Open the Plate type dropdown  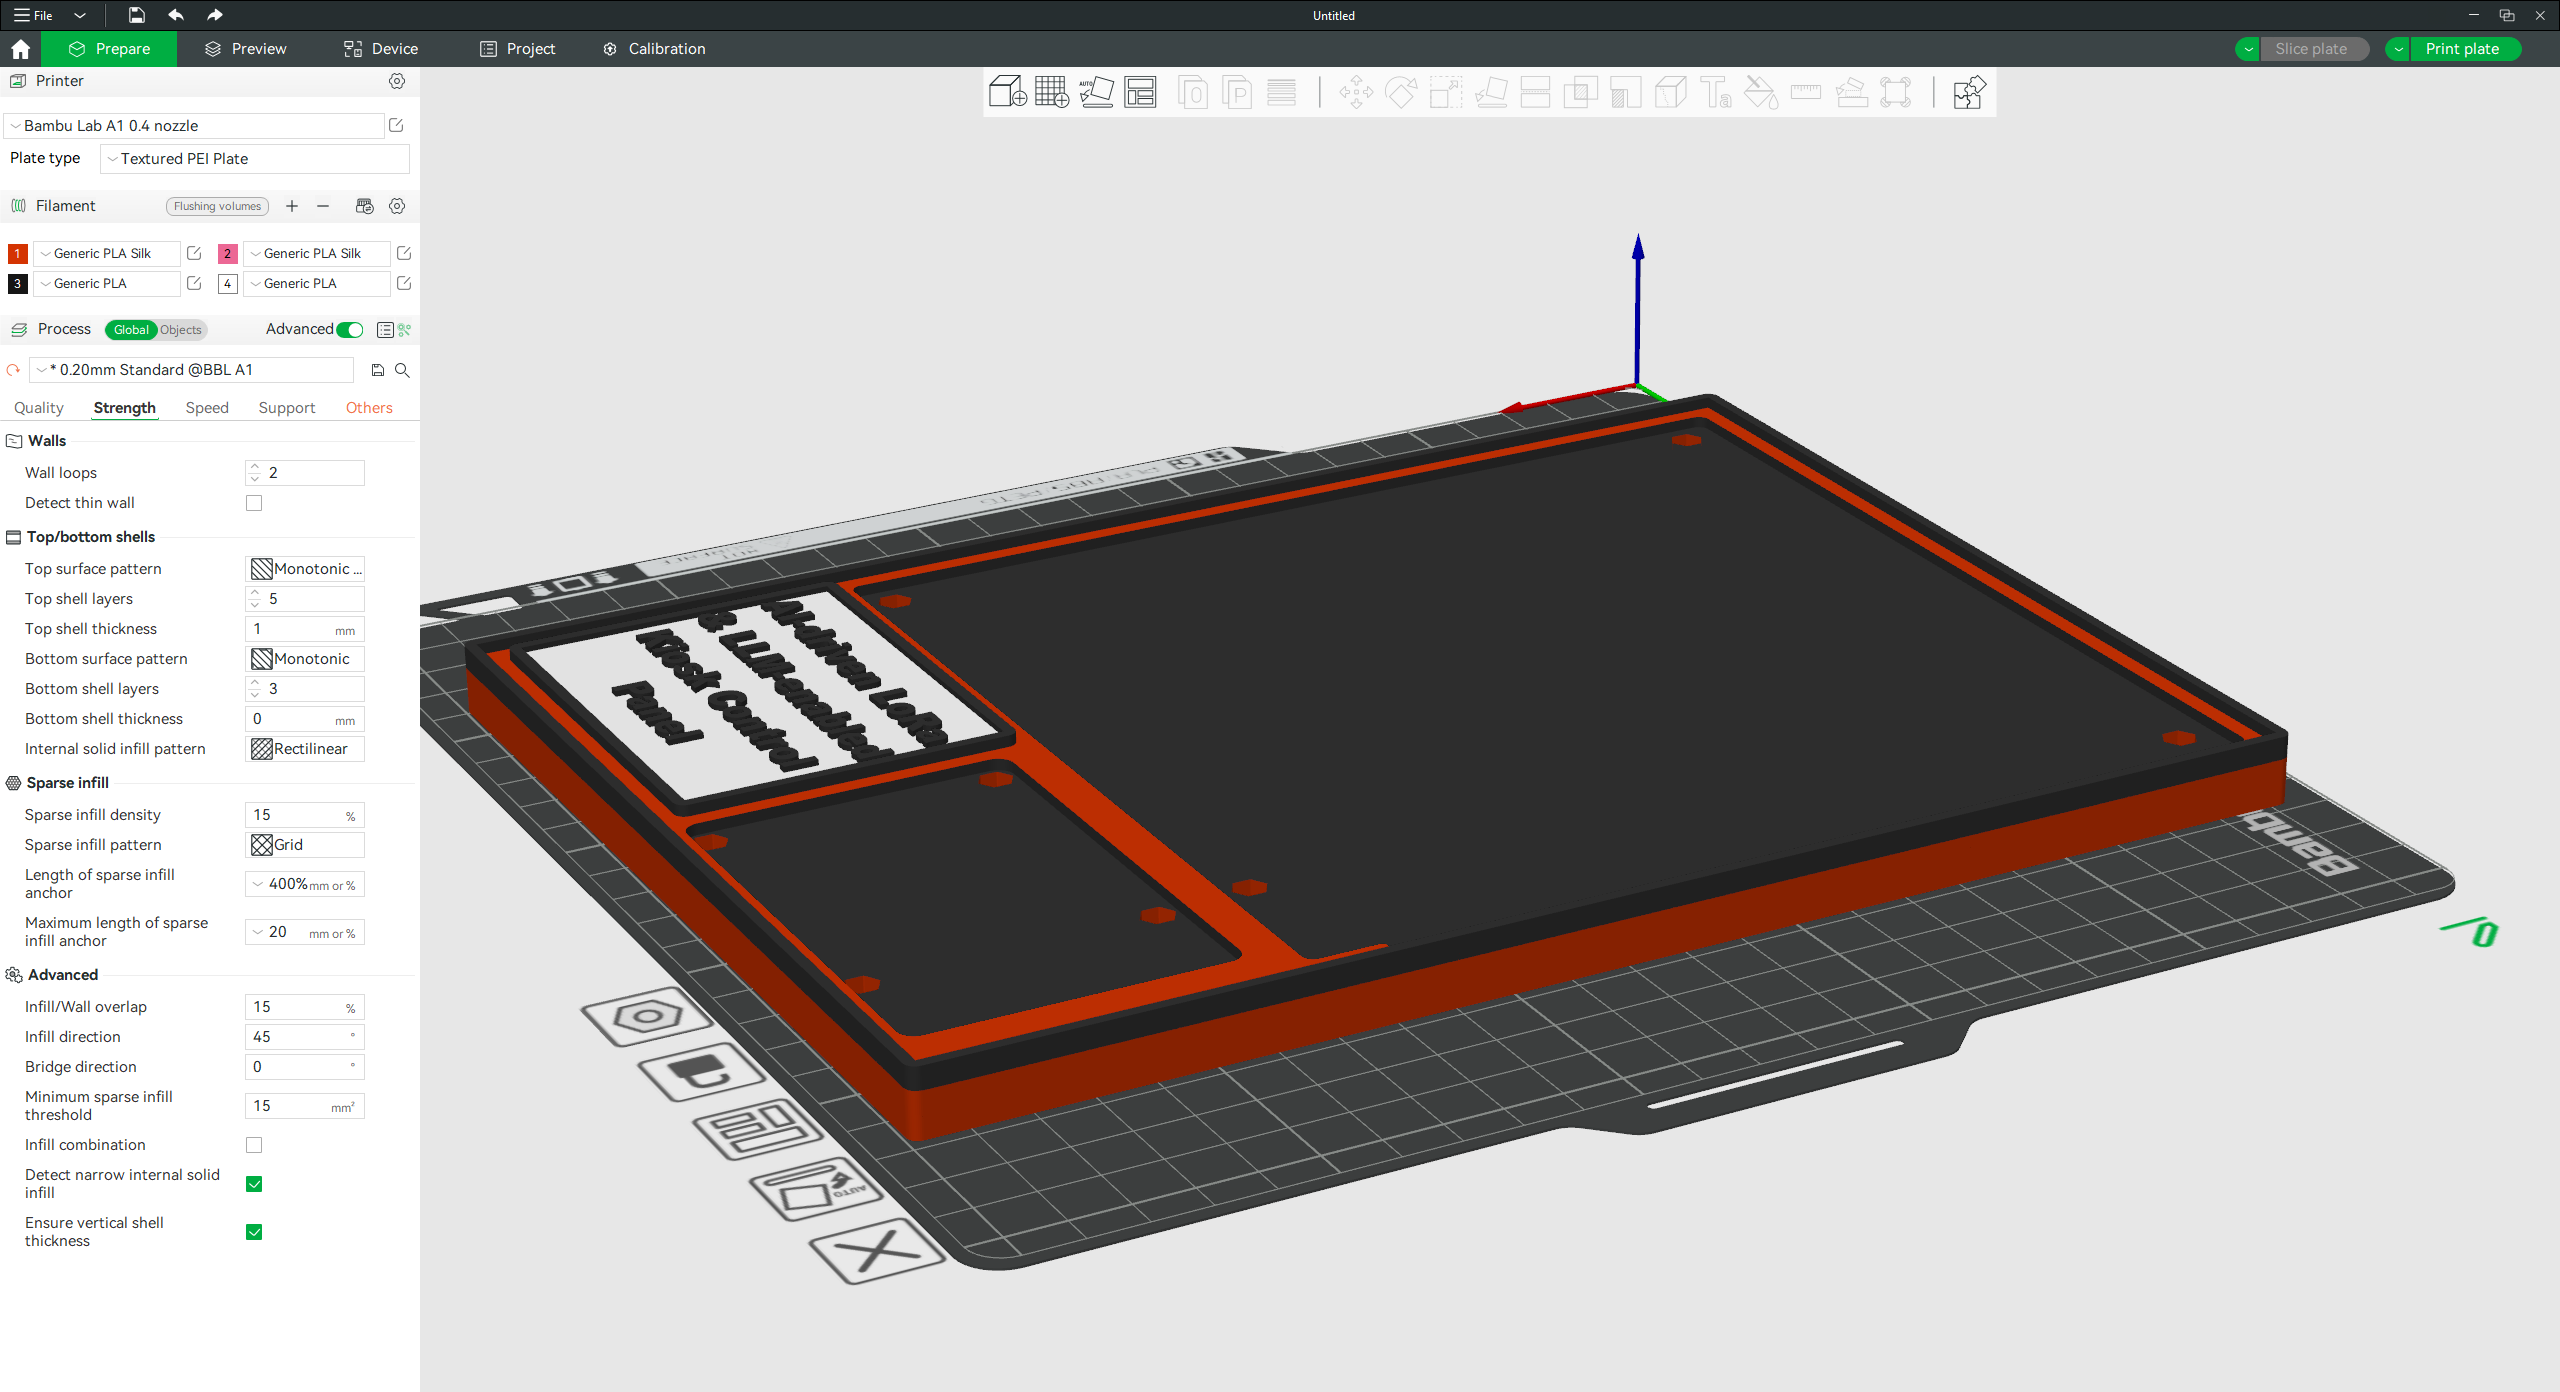coord(255,159)
